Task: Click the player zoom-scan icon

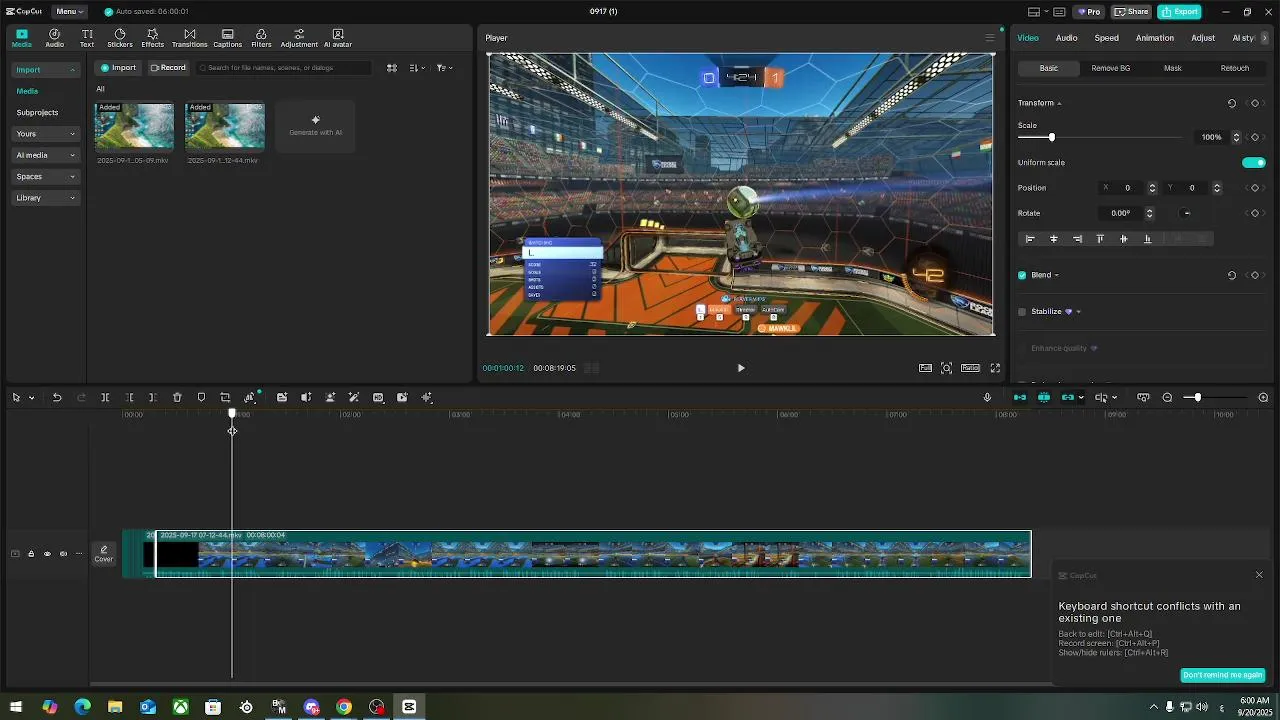Action: (947, 368)
